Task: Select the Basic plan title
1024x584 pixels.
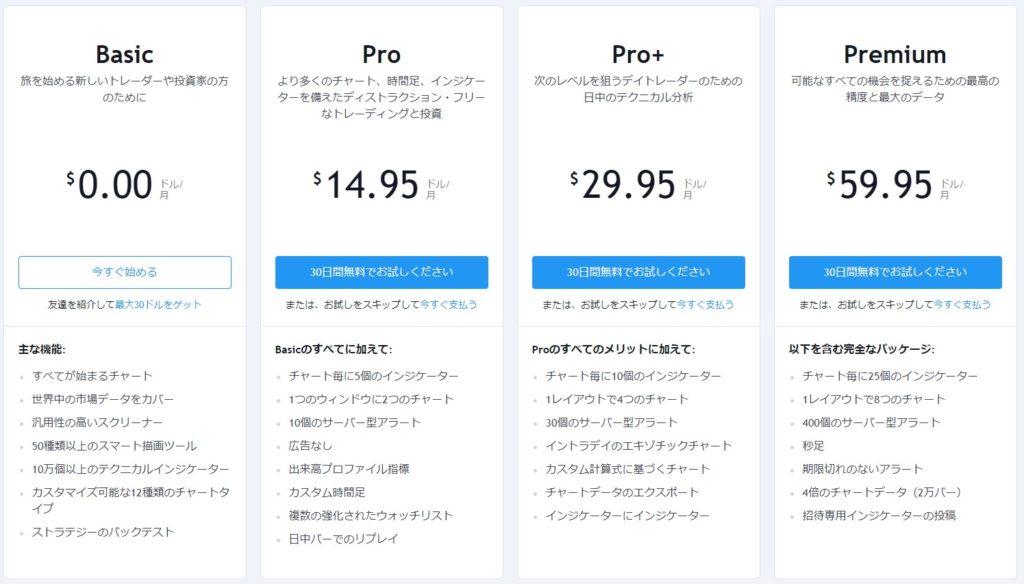Action: click(x=125, y=54)
